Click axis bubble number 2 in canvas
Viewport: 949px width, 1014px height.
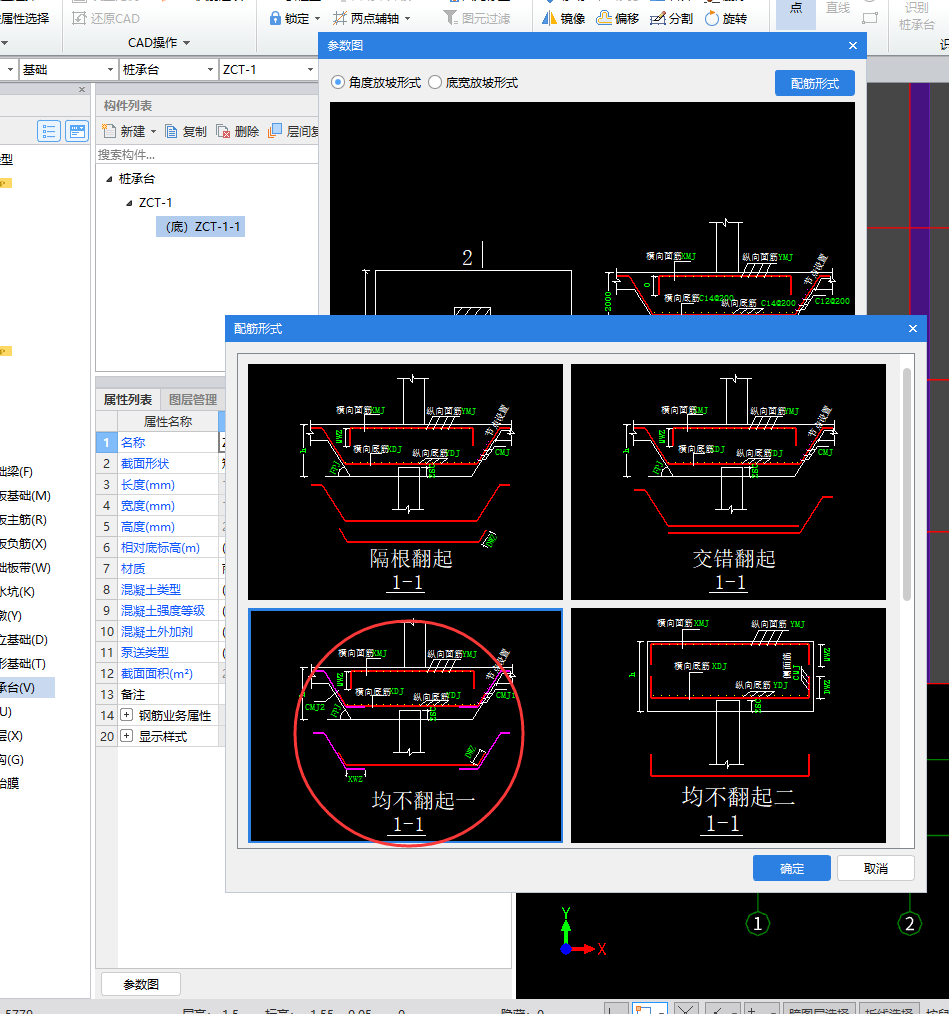[910, 923]
